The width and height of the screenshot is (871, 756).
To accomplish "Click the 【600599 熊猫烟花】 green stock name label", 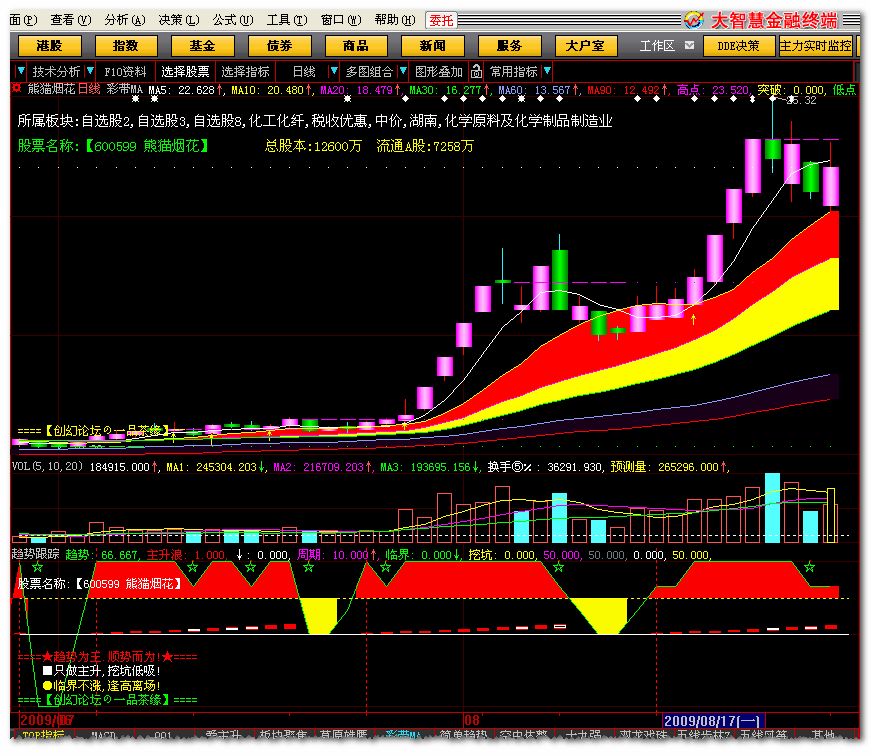I will click(x=147, y=146).
